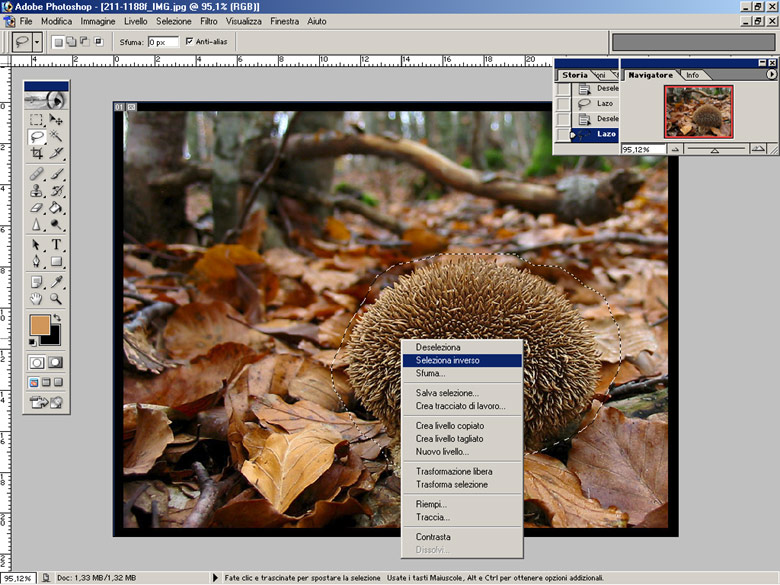Open the Navigatore panel options menu arrow
Viewport: 780px width, 585px height.
(x=771, y=75)
